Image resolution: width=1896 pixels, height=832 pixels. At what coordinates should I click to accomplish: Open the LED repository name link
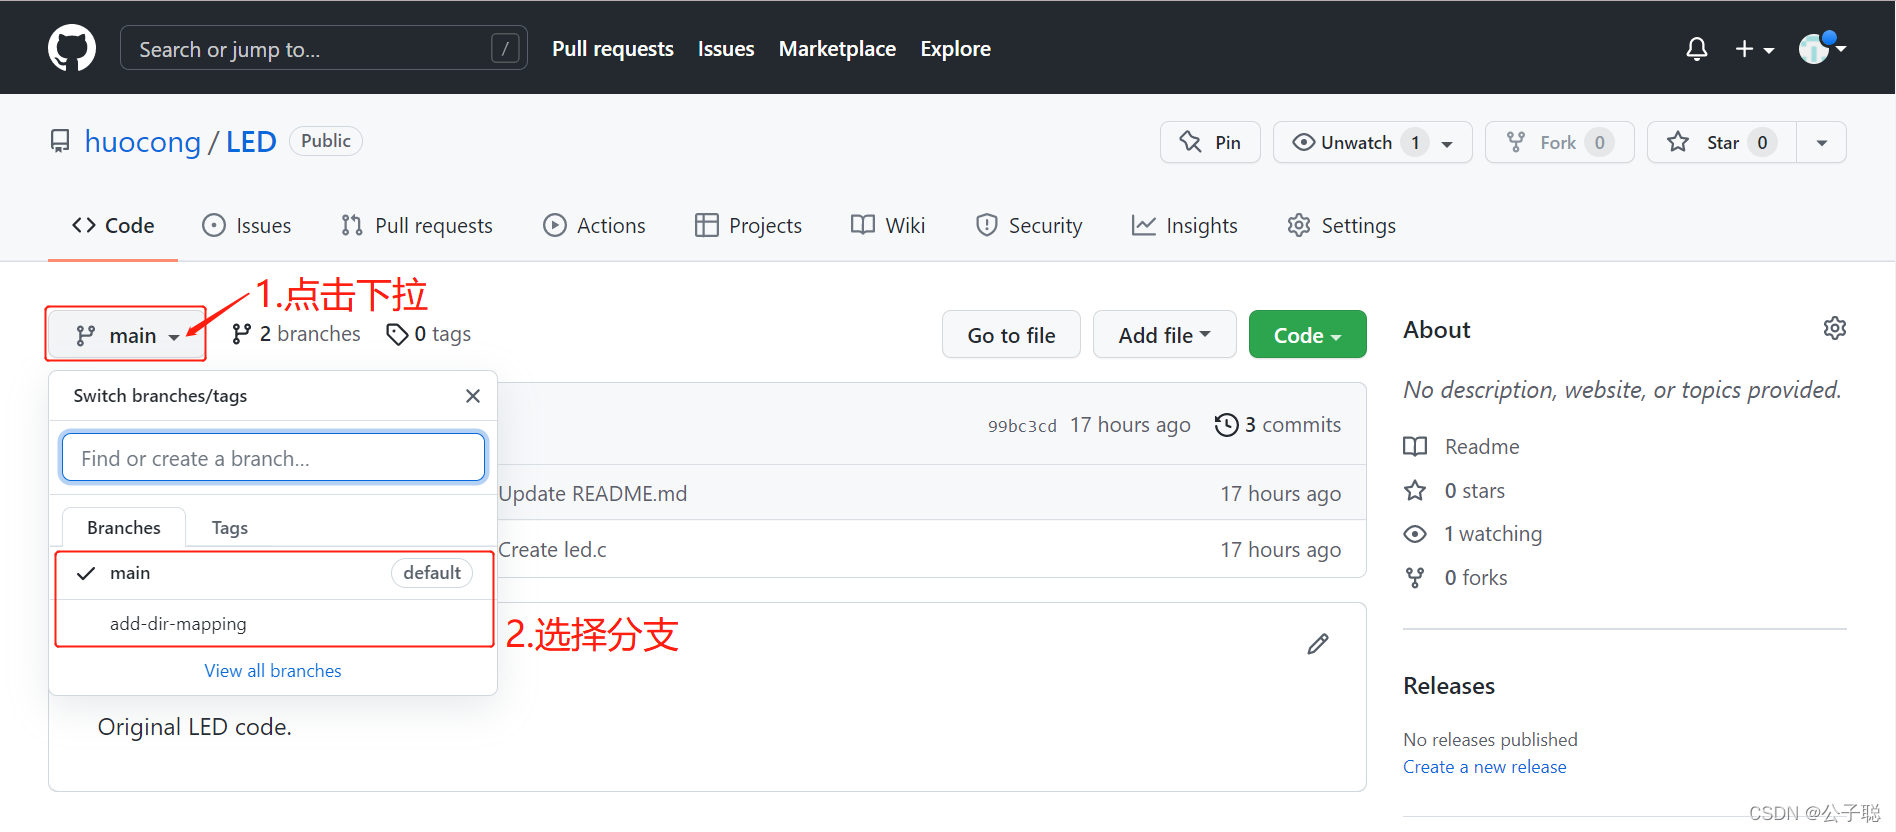click(251, 142)
